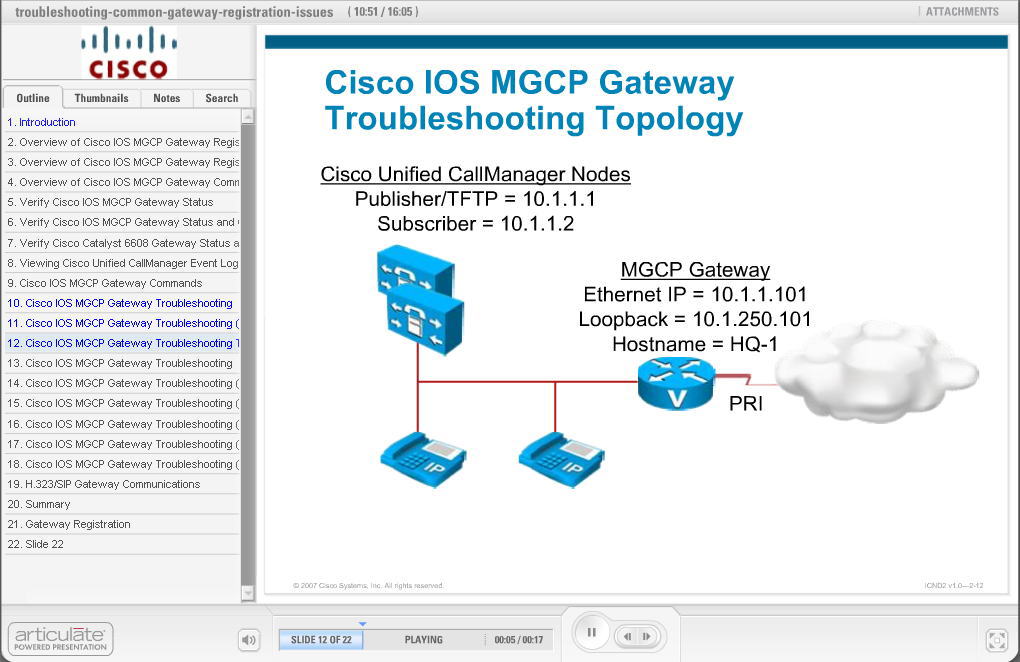Viewport: 1020px width, 662px height.
Task: Click the total time '(10:51 / 16:05)'
Action: point(383,12)
